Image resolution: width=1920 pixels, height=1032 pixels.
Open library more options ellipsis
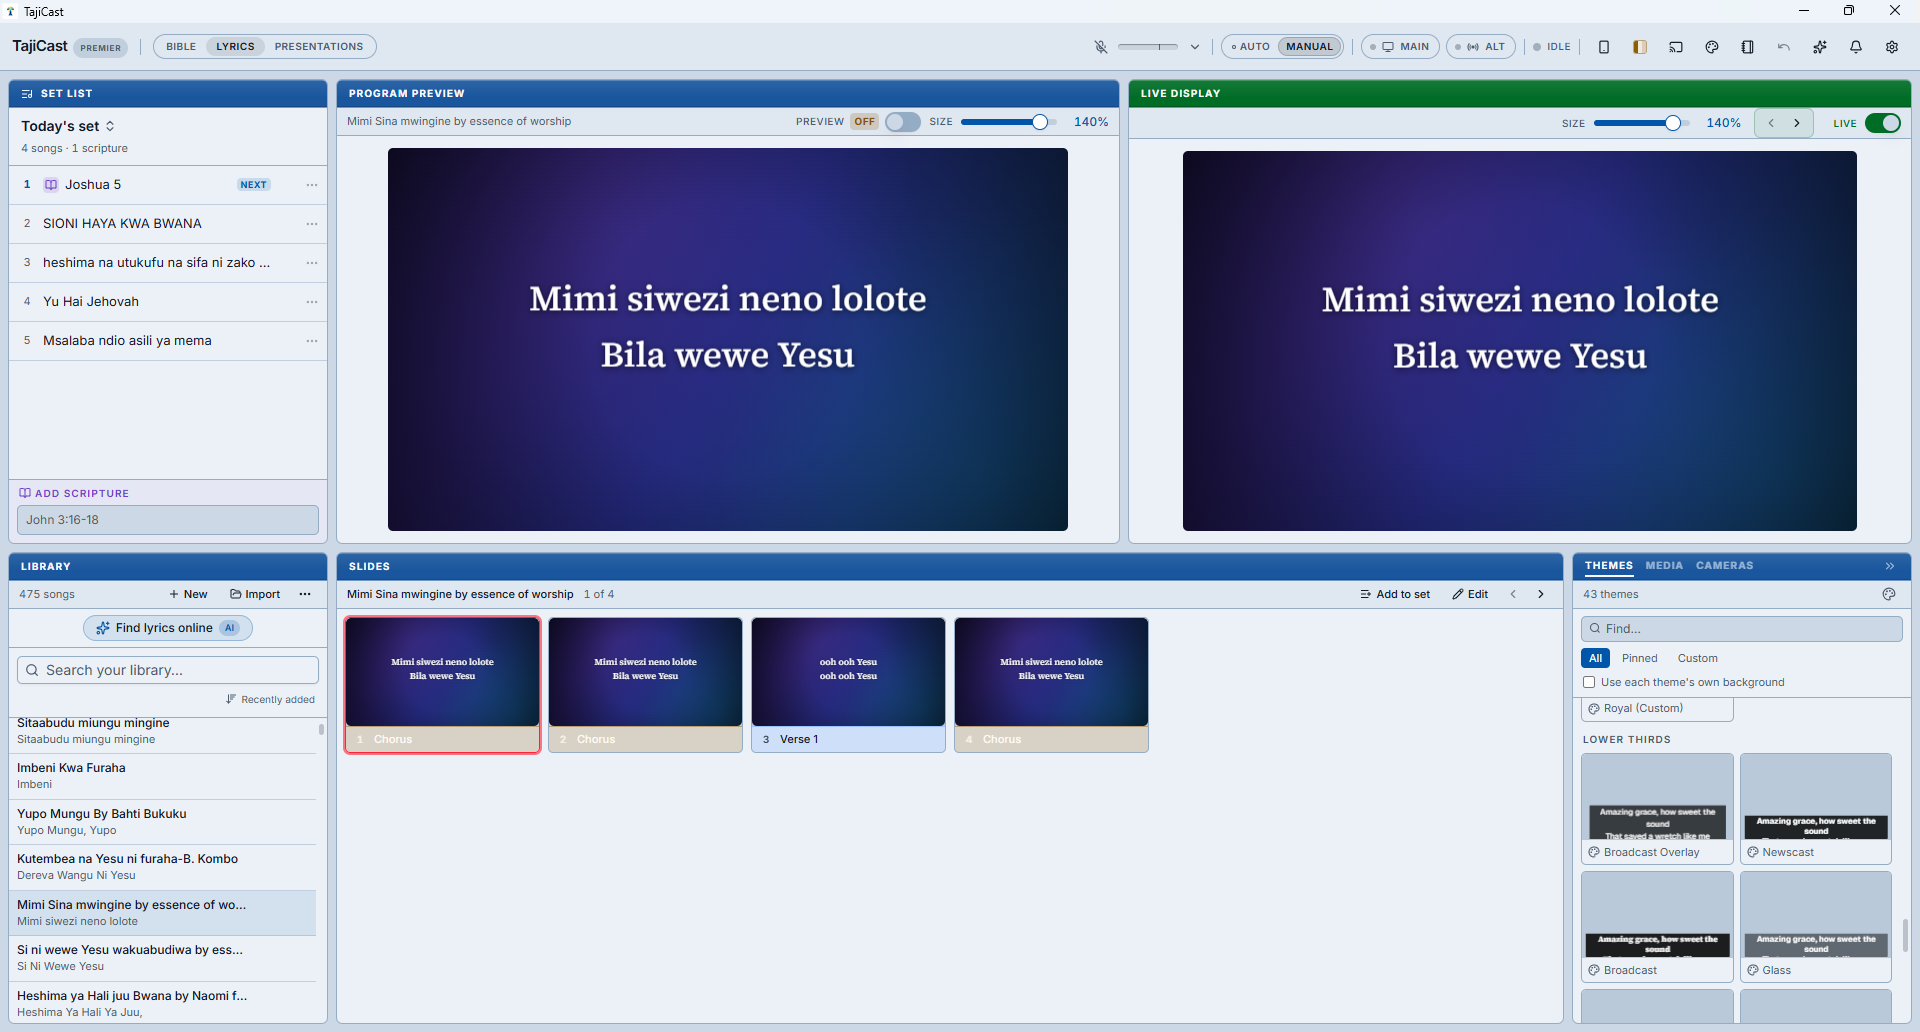pos(305,594)
